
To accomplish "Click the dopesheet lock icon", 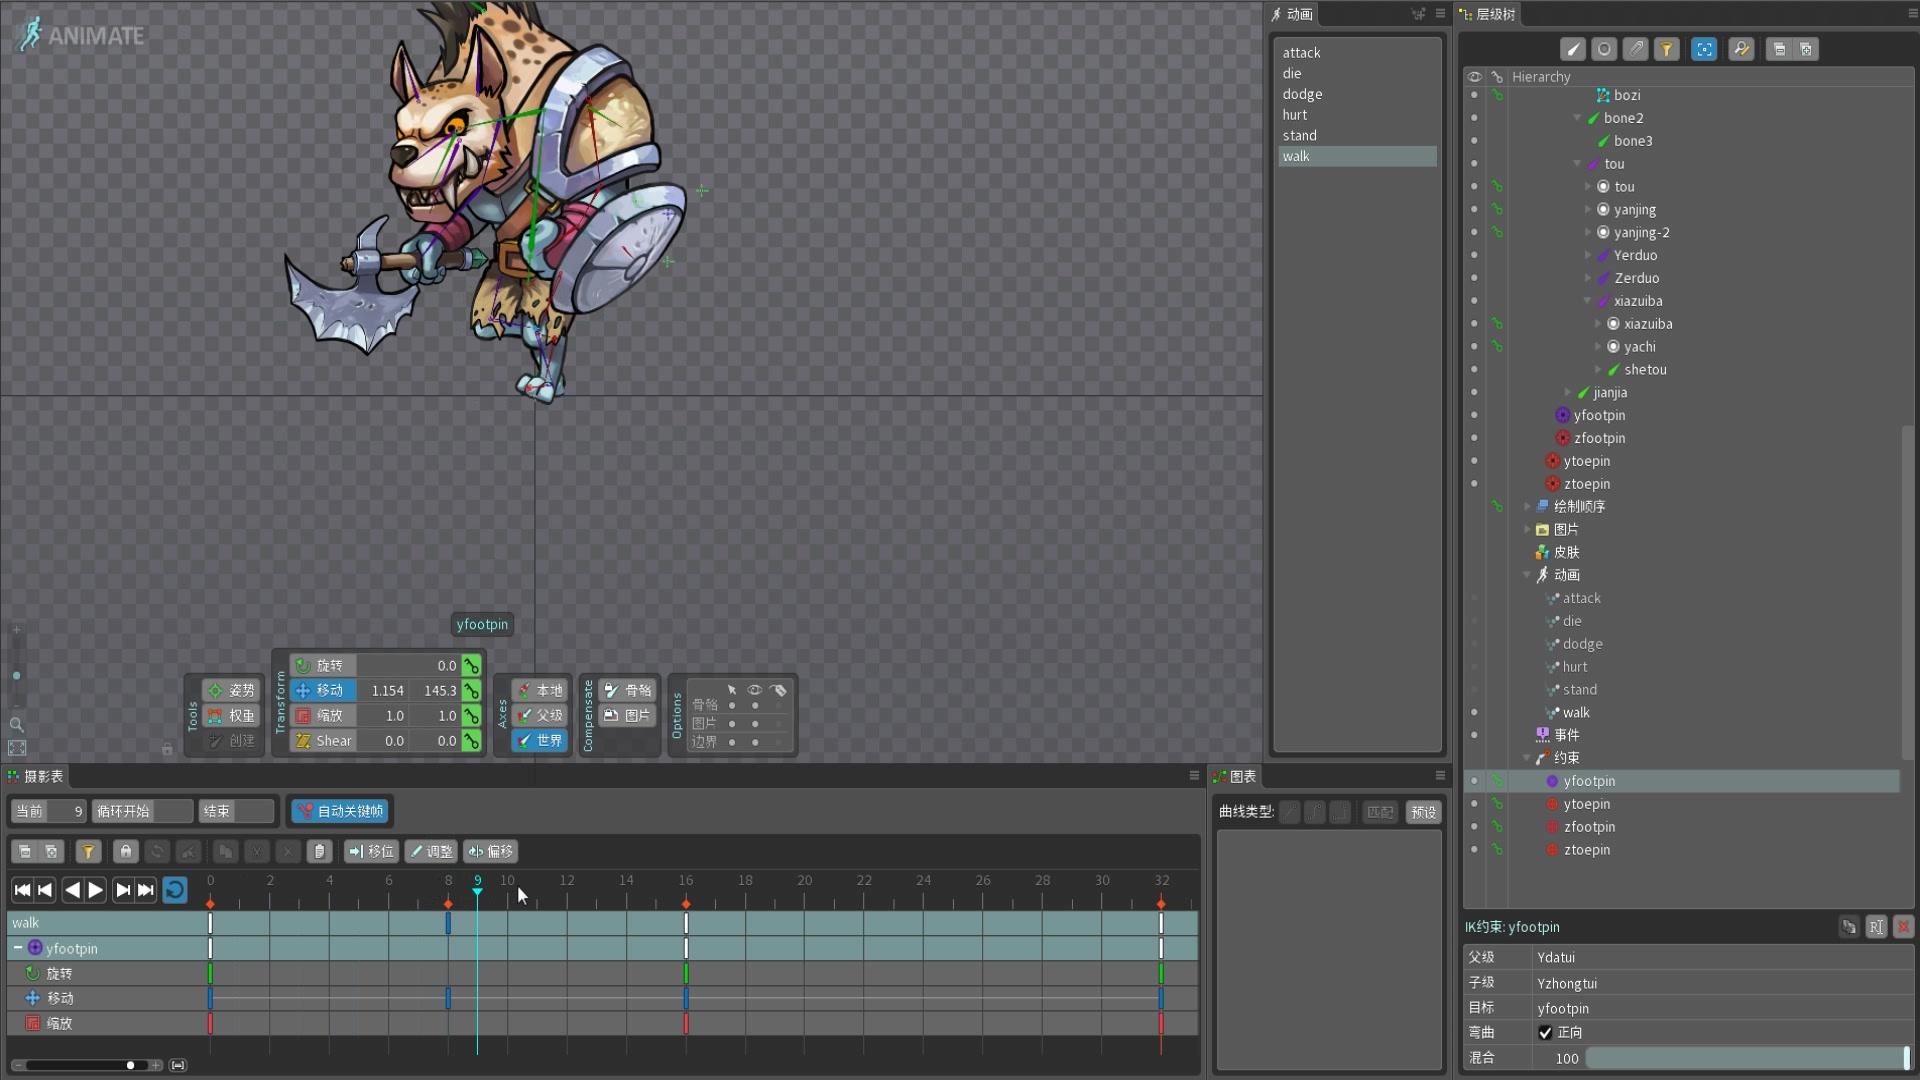I will [x=125, y=852].
